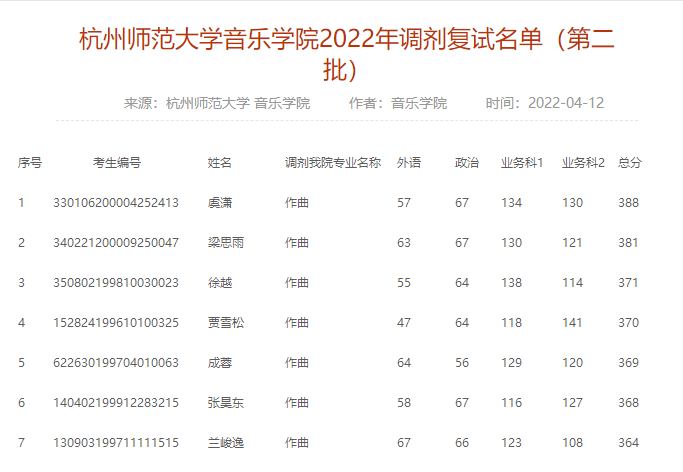Click the name 张昊东
The width and height of the screenshot is (683, 472).
[226, 403]
